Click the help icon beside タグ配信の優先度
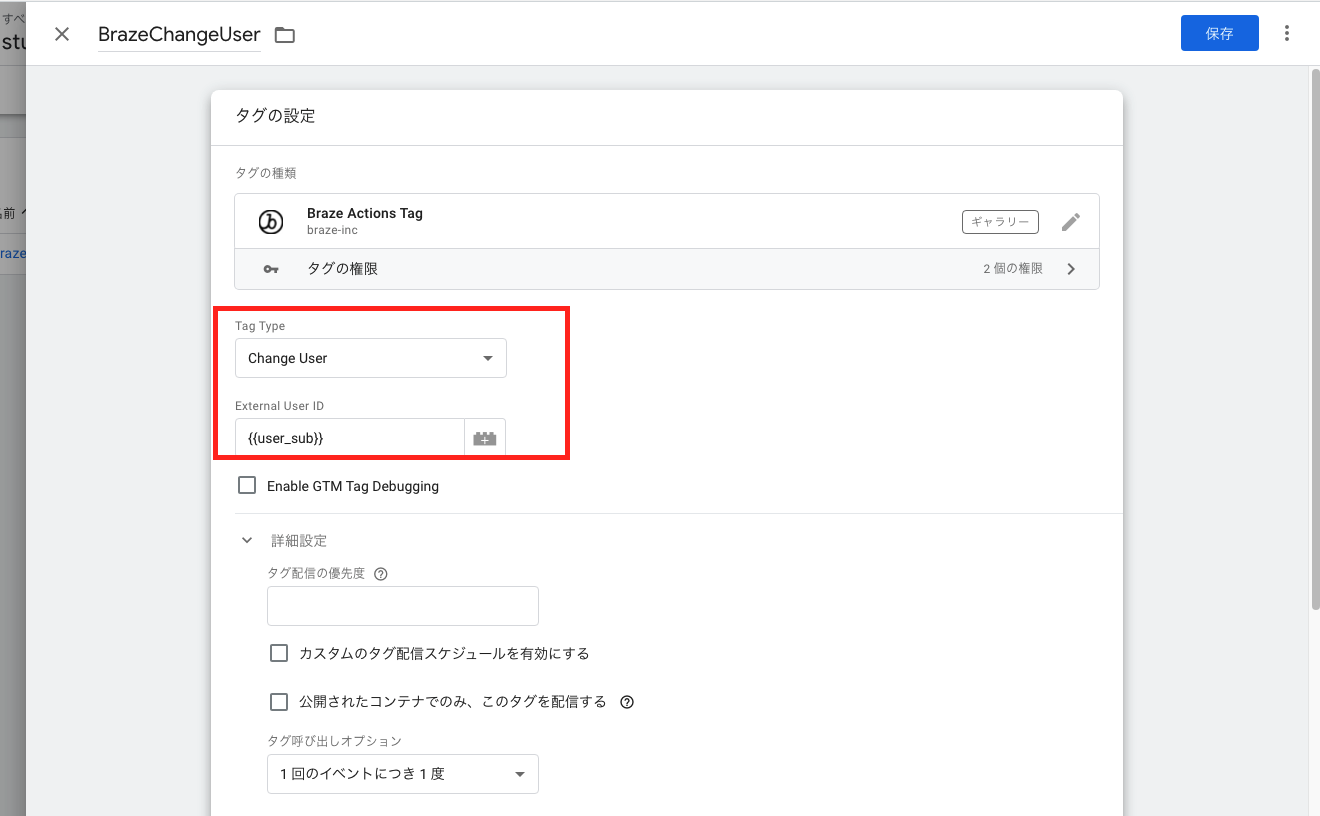Image resolution: width=1320 pixels, height=816 pixels. pyautogui.click(x=380, y=573)
